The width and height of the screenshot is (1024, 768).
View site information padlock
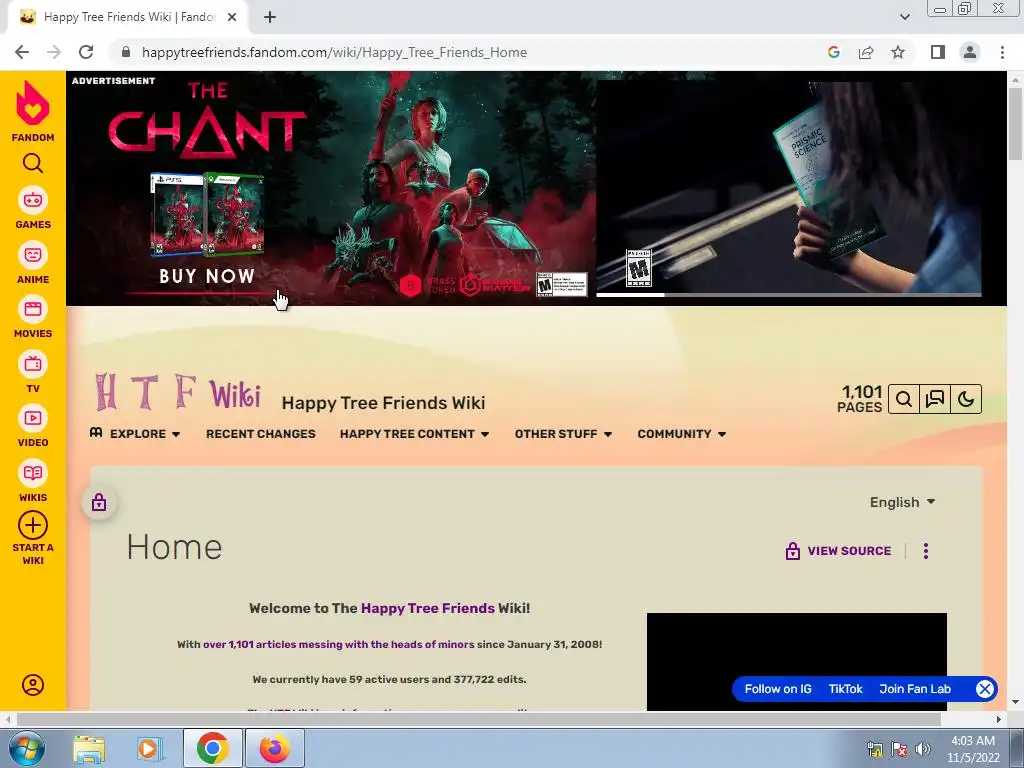pos(126,52)
